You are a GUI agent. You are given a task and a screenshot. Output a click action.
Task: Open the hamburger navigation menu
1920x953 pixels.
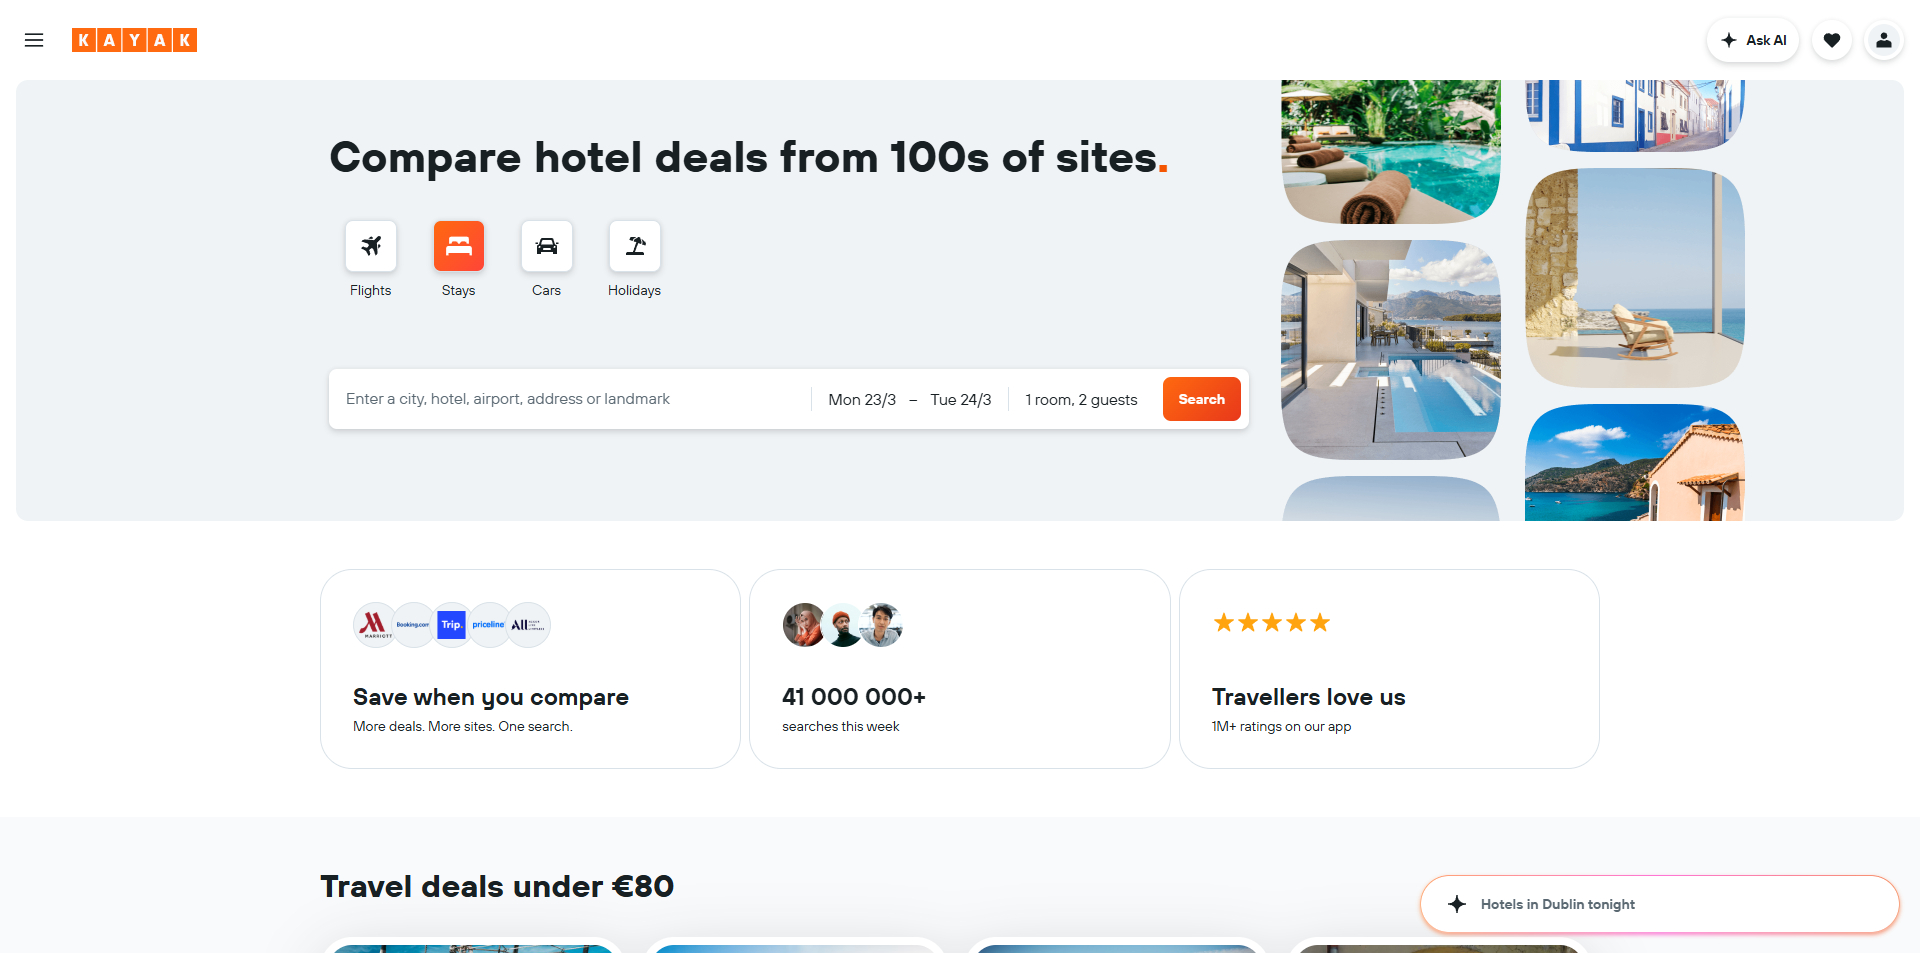[34, 40]
